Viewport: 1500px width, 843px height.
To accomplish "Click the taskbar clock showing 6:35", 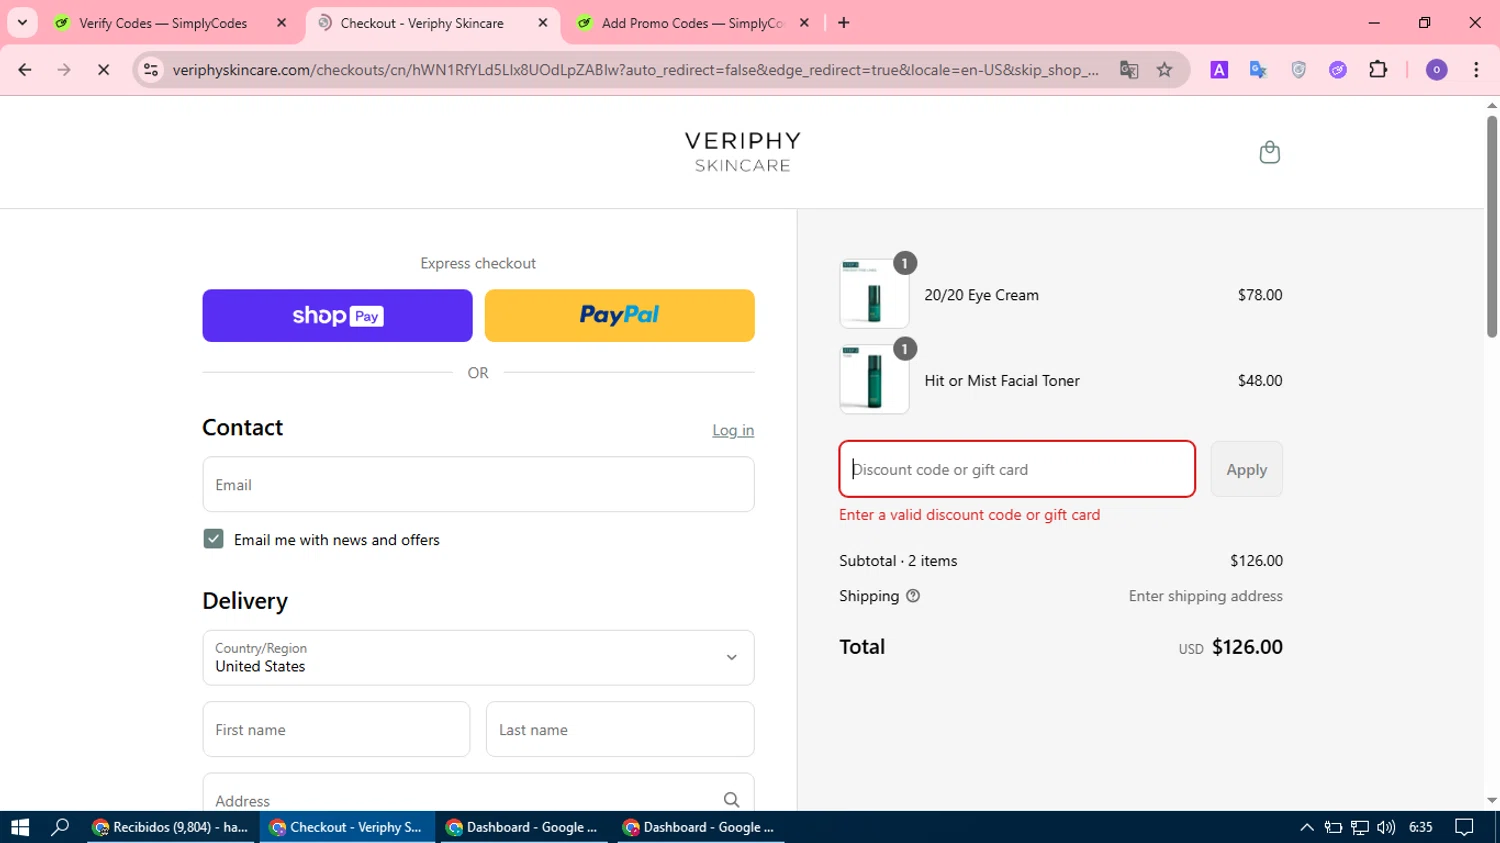I will pyautogui.click(x=1420, y=827).
